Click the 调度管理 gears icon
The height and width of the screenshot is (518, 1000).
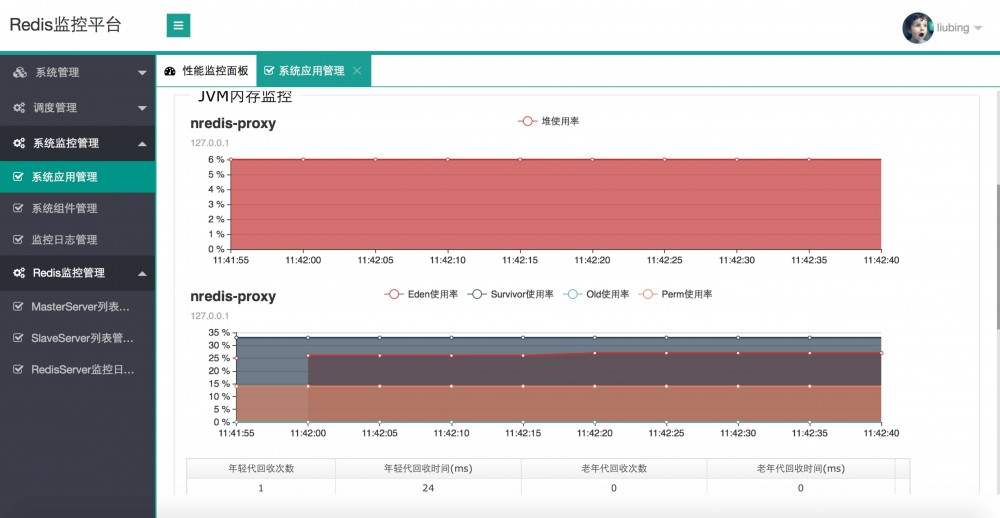[20, 108]
